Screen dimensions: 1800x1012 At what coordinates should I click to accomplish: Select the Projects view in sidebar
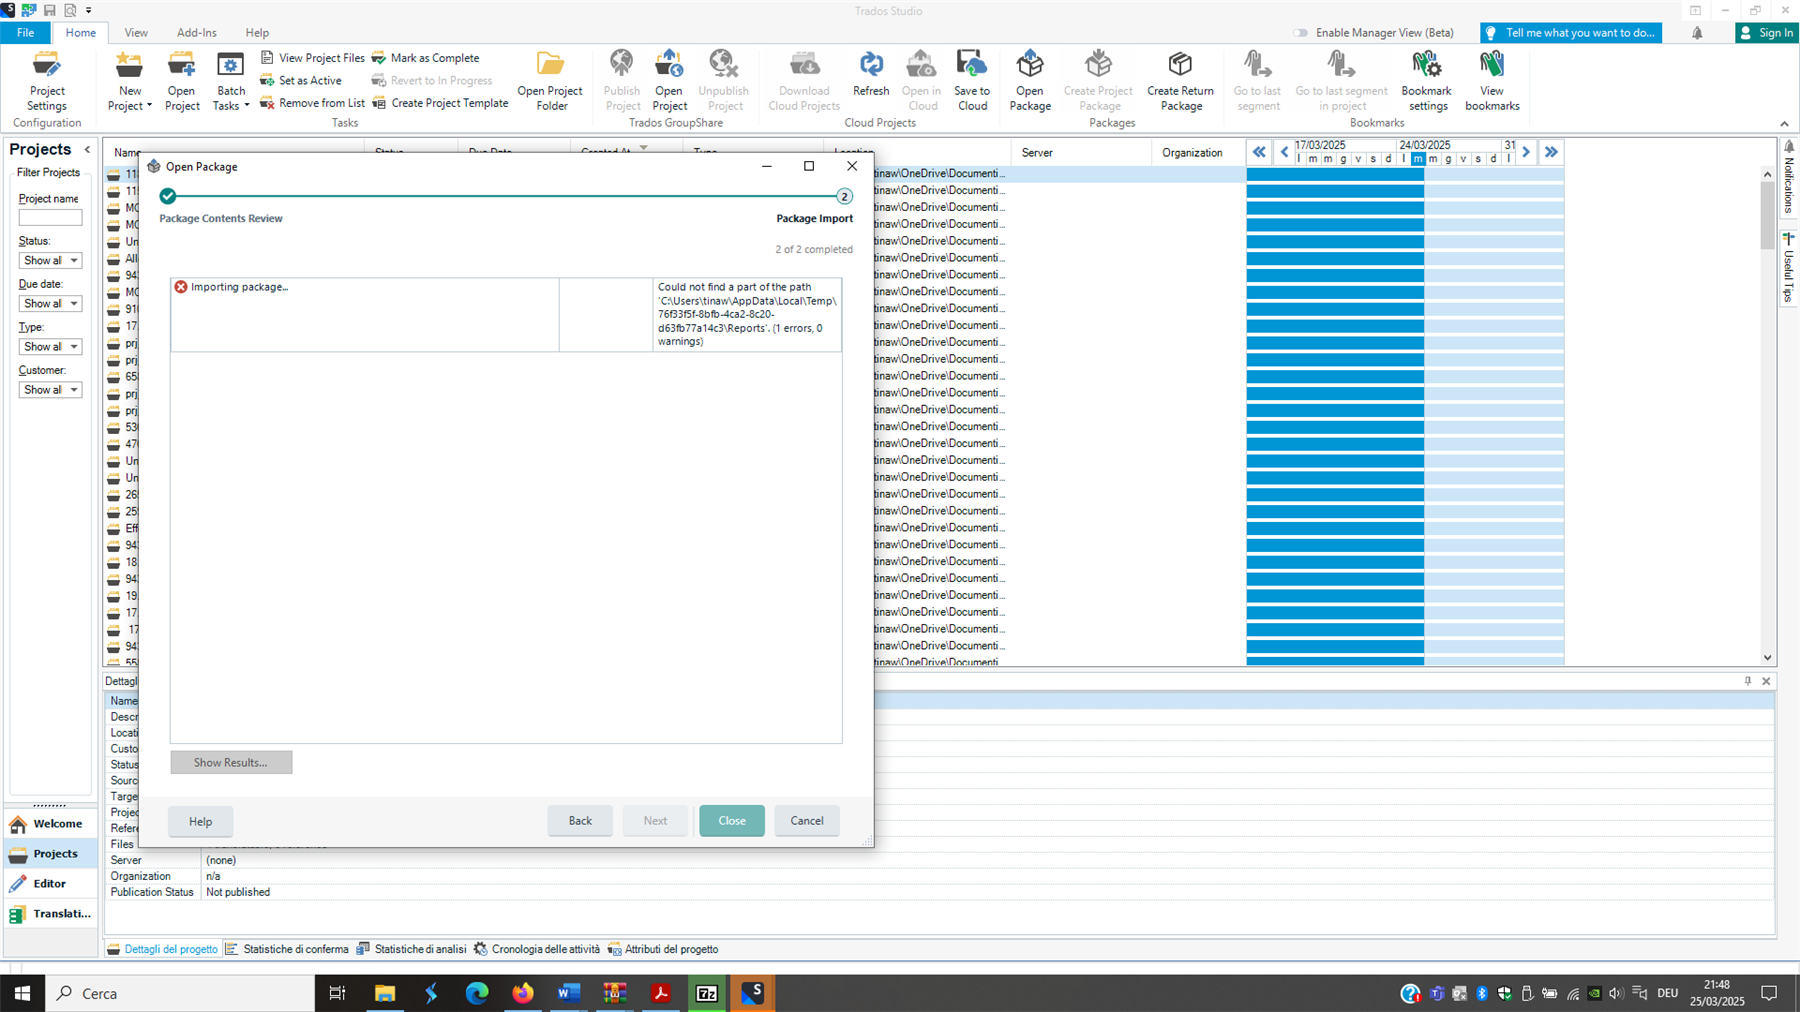tap(51, 854)
